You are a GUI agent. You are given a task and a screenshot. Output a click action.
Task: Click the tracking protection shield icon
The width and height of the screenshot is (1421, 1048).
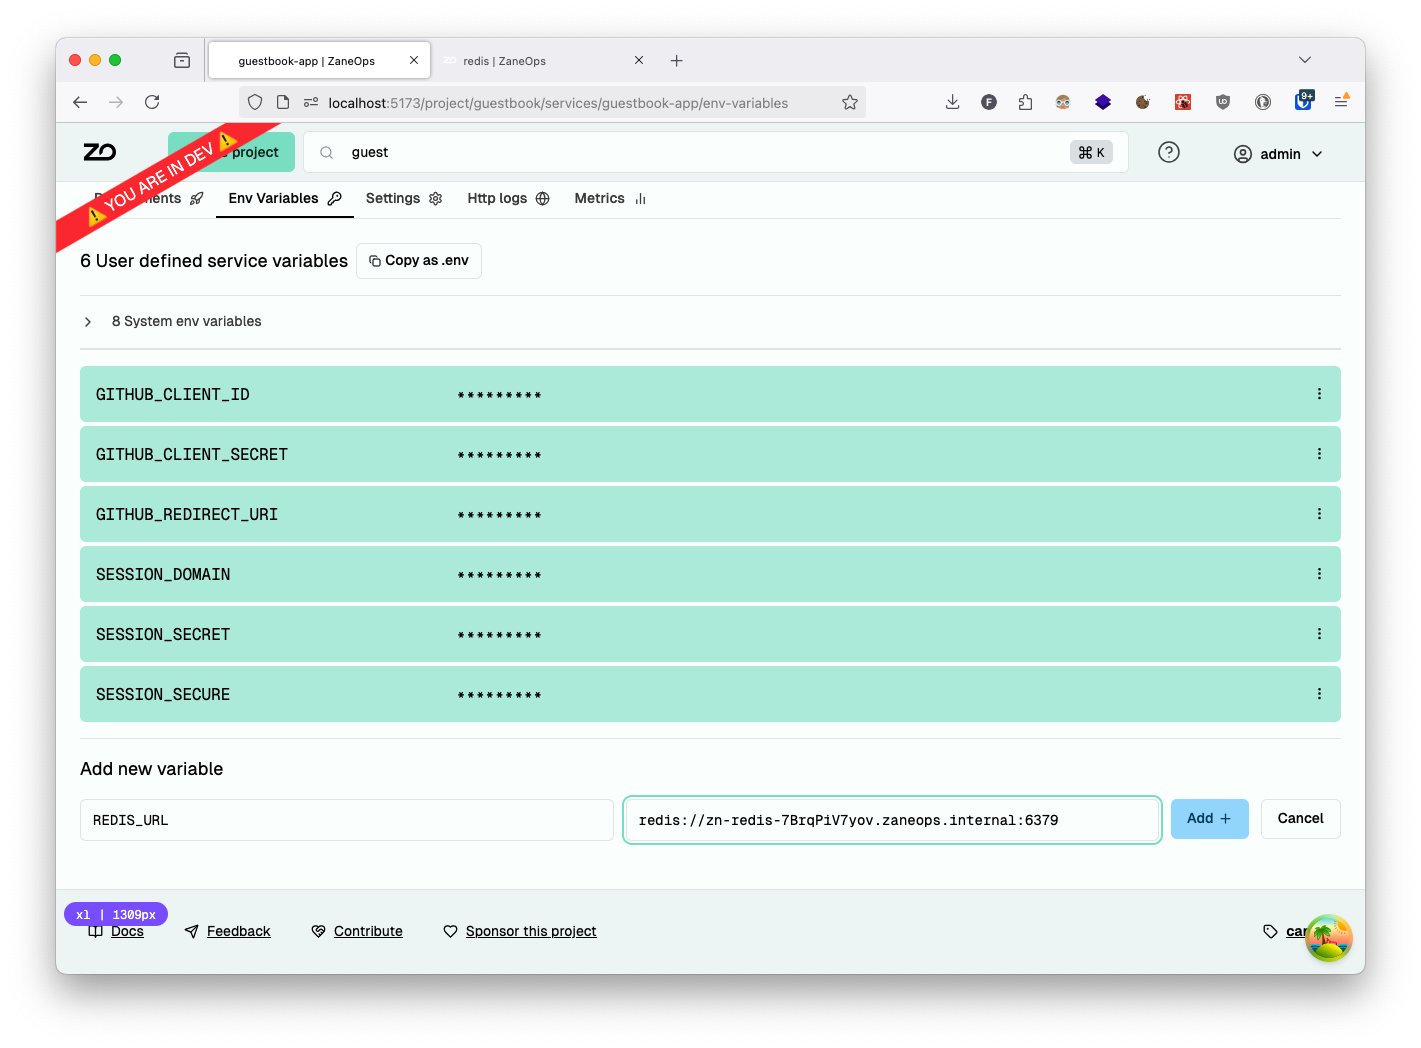pyautogui.click(x=255, y=102)
